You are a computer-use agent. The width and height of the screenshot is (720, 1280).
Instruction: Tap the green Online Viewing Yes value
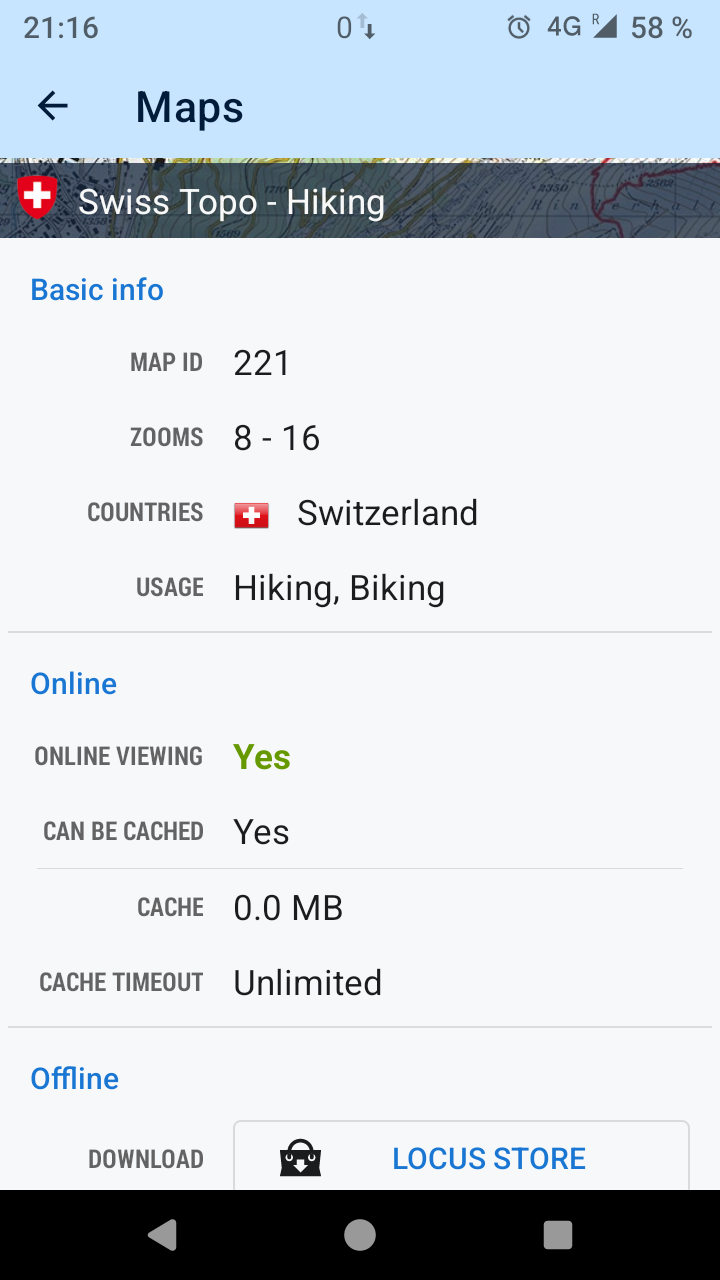(x=262, y=757)
